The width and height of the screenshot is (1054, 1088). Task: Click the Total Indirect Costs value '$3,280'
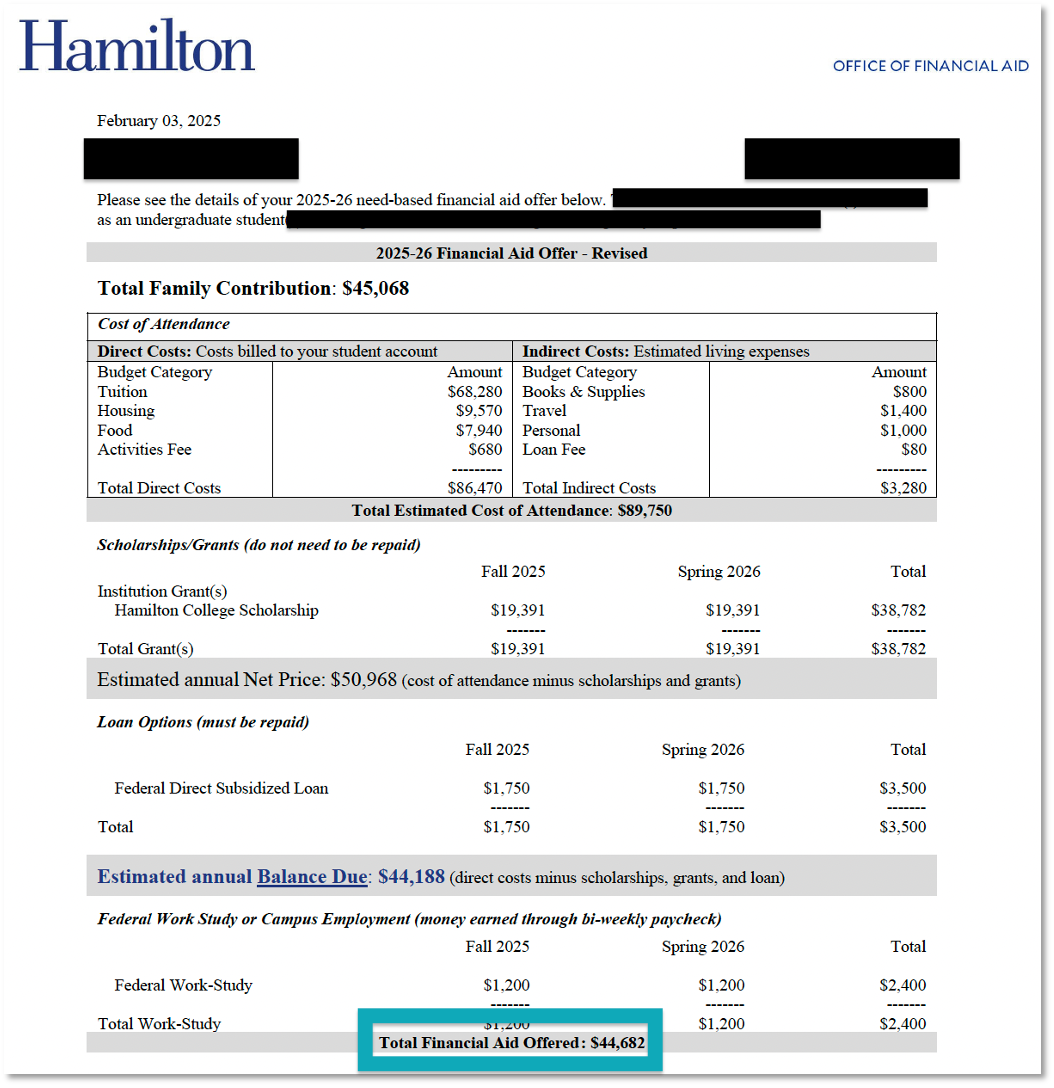pyautogui.click(x=903, y=488)
